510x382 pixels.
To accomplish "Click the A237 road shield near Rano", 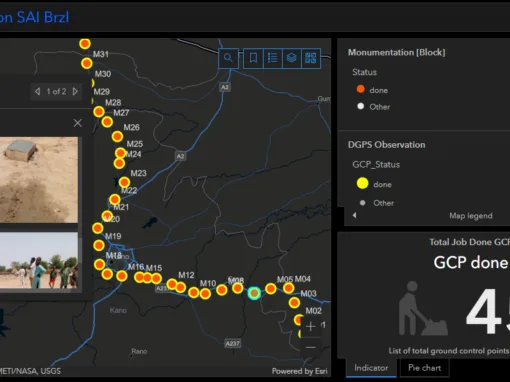I will [232, 343].
